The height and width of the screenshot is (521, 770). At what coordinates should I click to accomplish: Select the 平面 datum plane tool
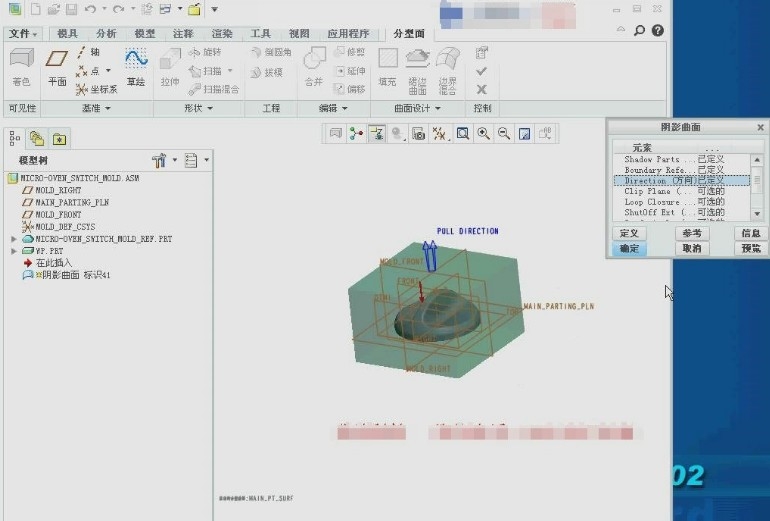57,67
